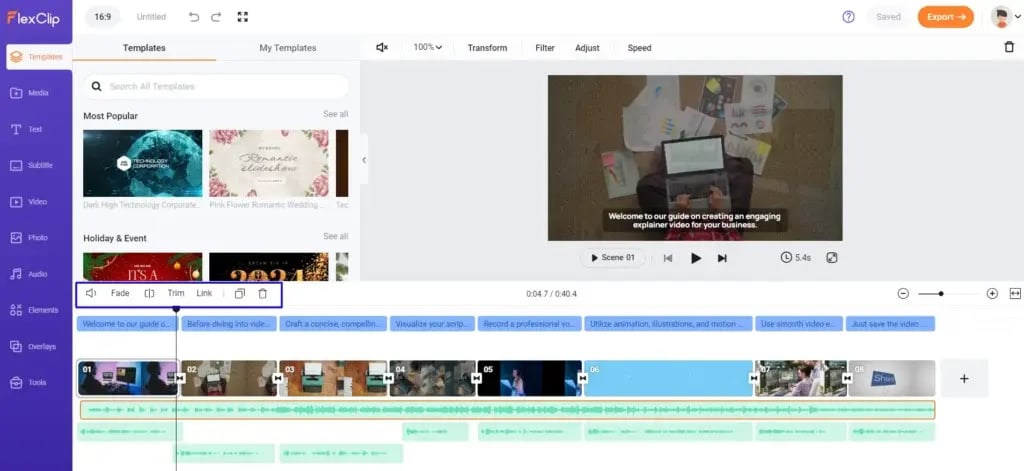Switch to the My Templates tab

click(x=287, y=48)
